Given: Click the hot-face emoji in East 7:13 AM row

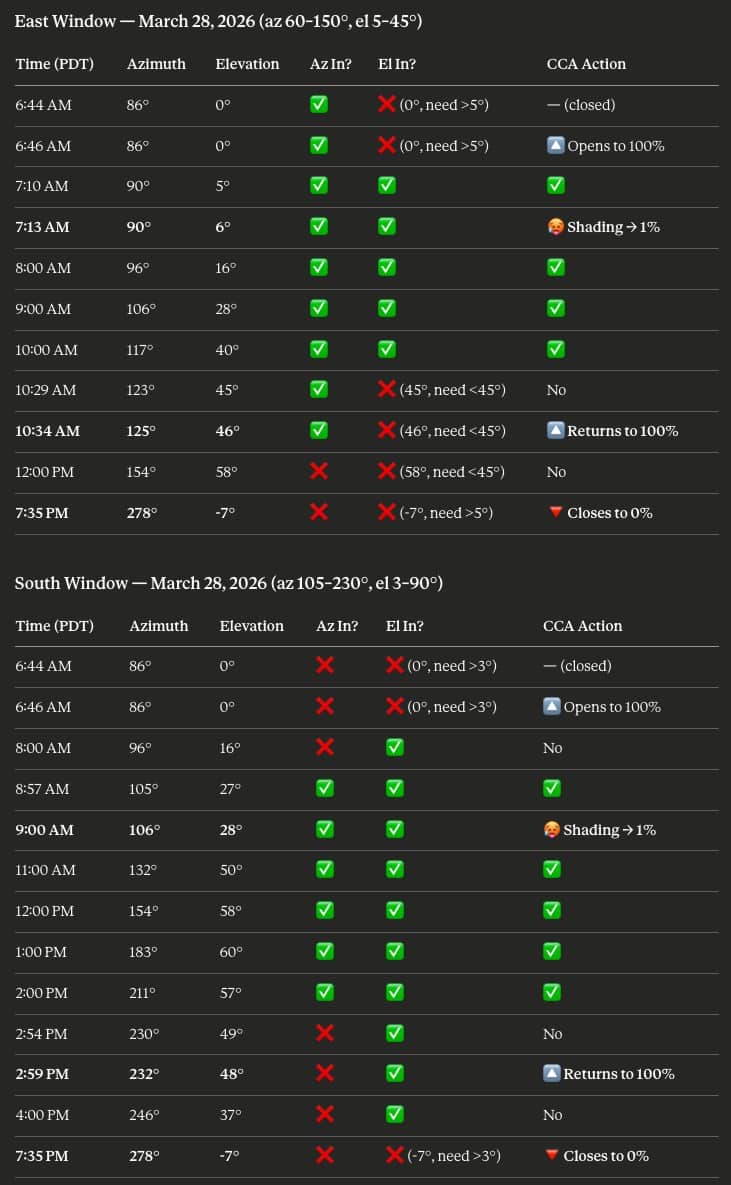Looking at the screenshot, I should [x=555, y=227].
